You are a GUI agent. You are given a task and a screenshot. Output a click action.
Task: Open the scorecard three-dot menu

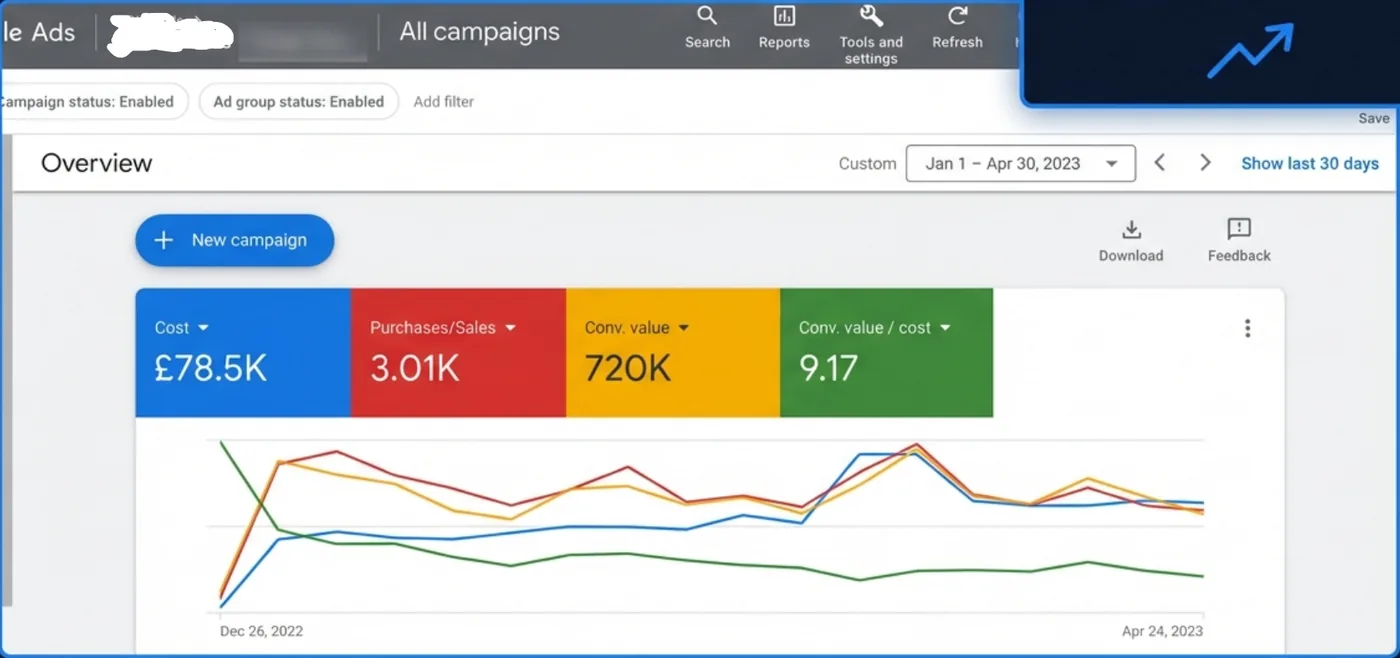pos(1247,328)
